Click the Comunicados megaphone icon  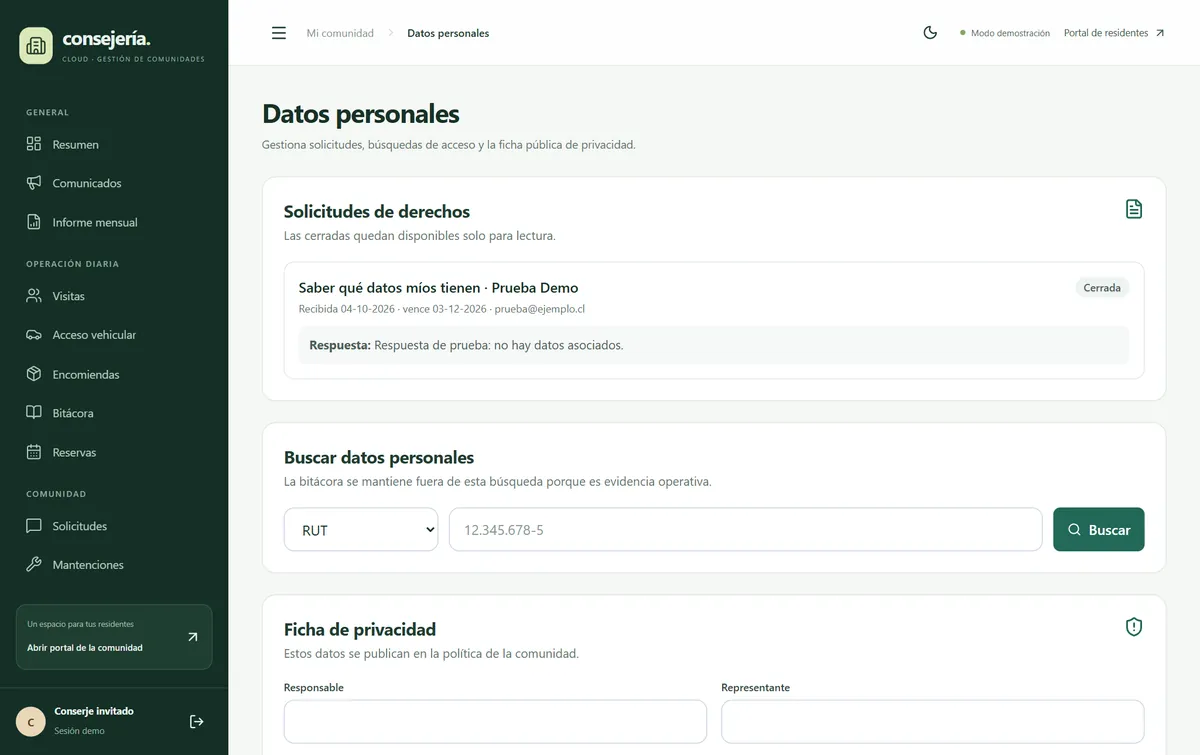click(x=34, y=183)
